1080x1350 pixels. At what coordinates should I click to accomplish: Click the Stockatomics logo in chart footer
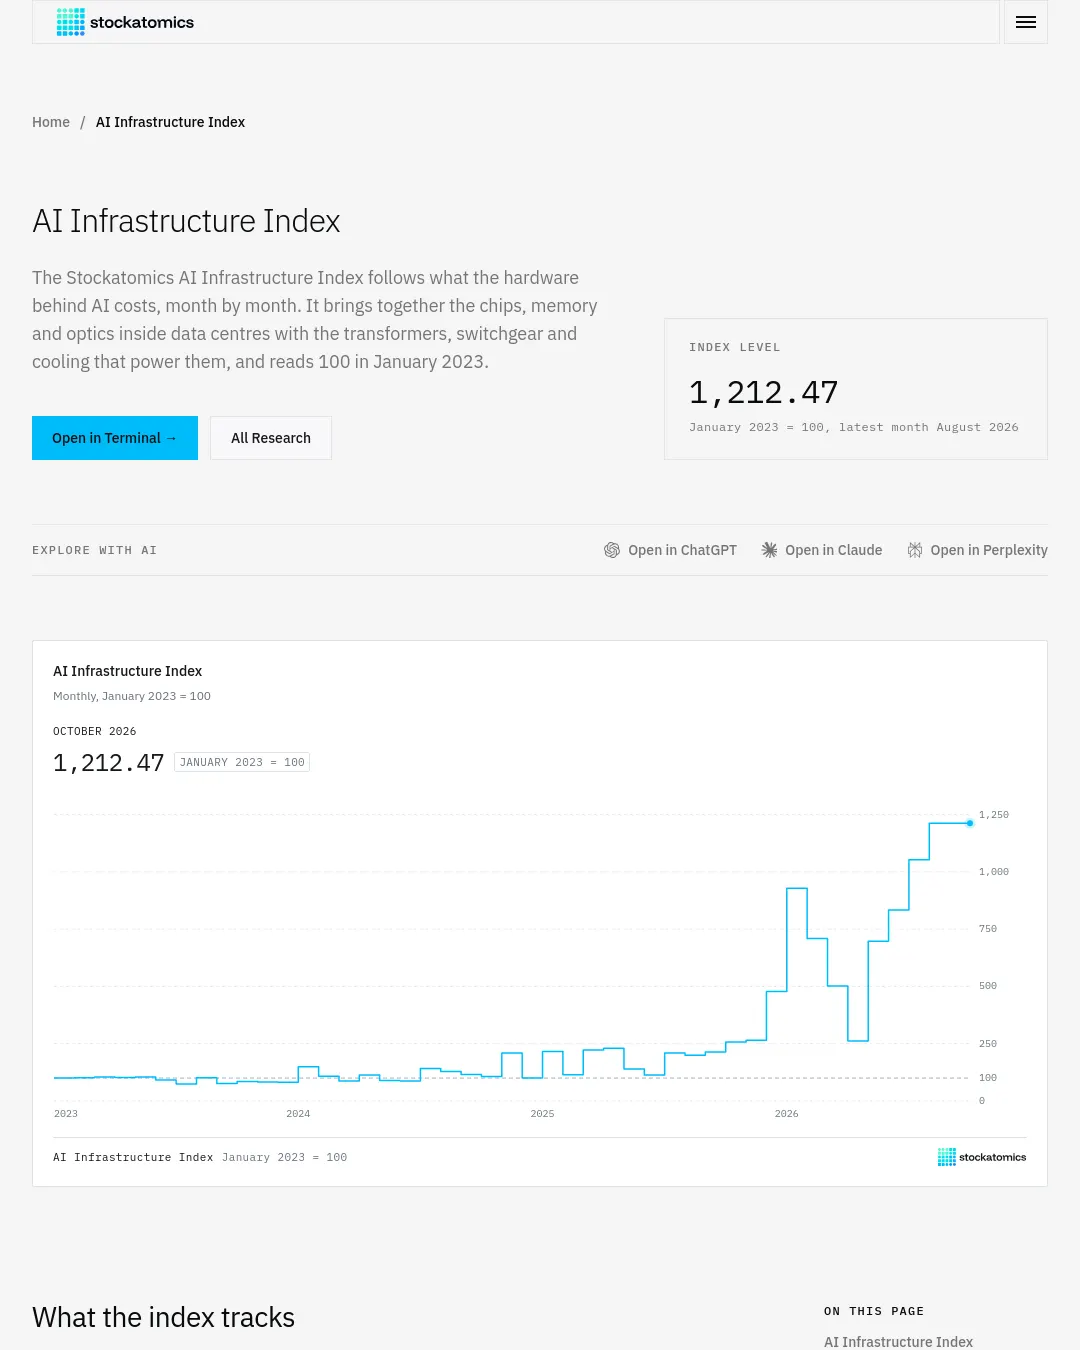(x=982, y=1157)
